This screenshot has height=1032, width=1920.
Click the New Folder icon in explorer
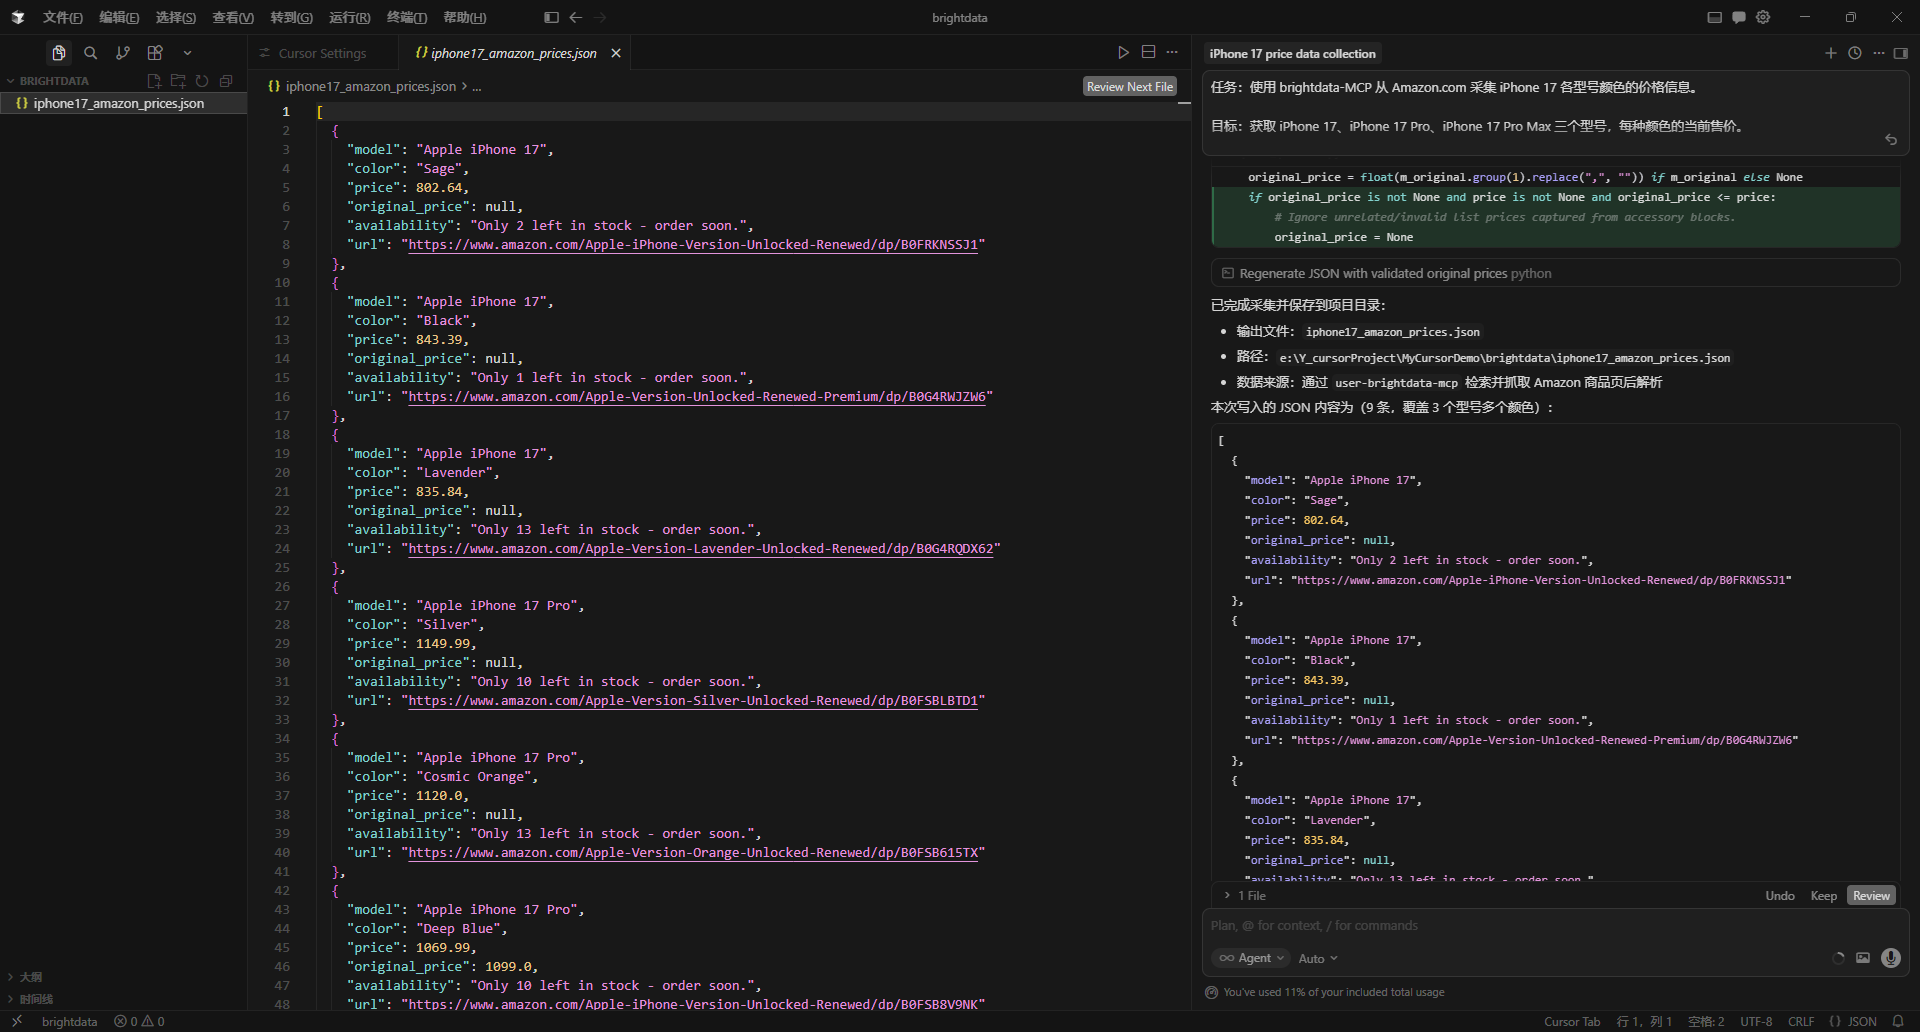[178, 81]
